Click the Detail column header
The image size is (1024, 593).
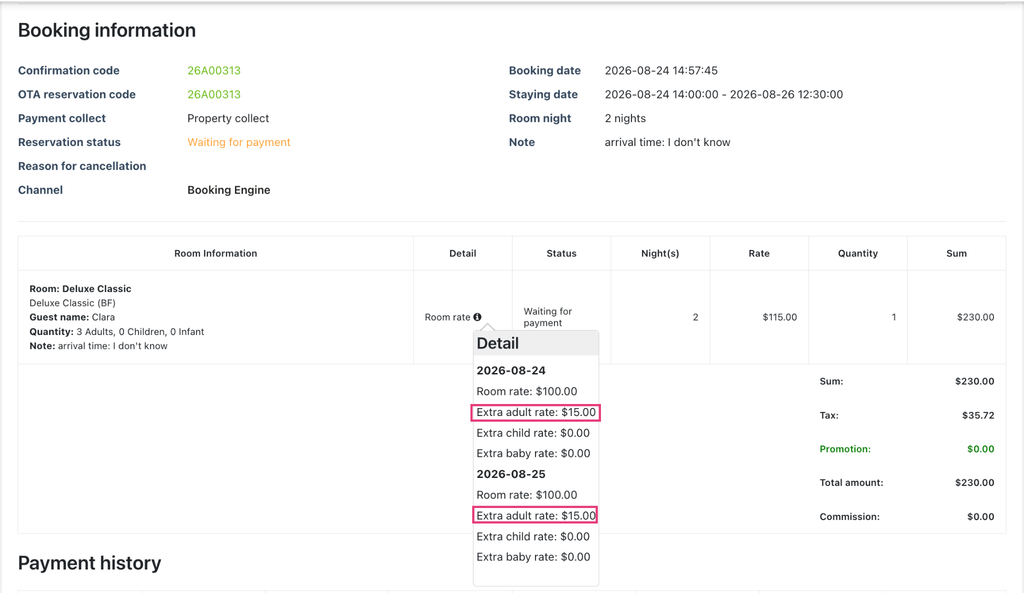tap(462, 253)
